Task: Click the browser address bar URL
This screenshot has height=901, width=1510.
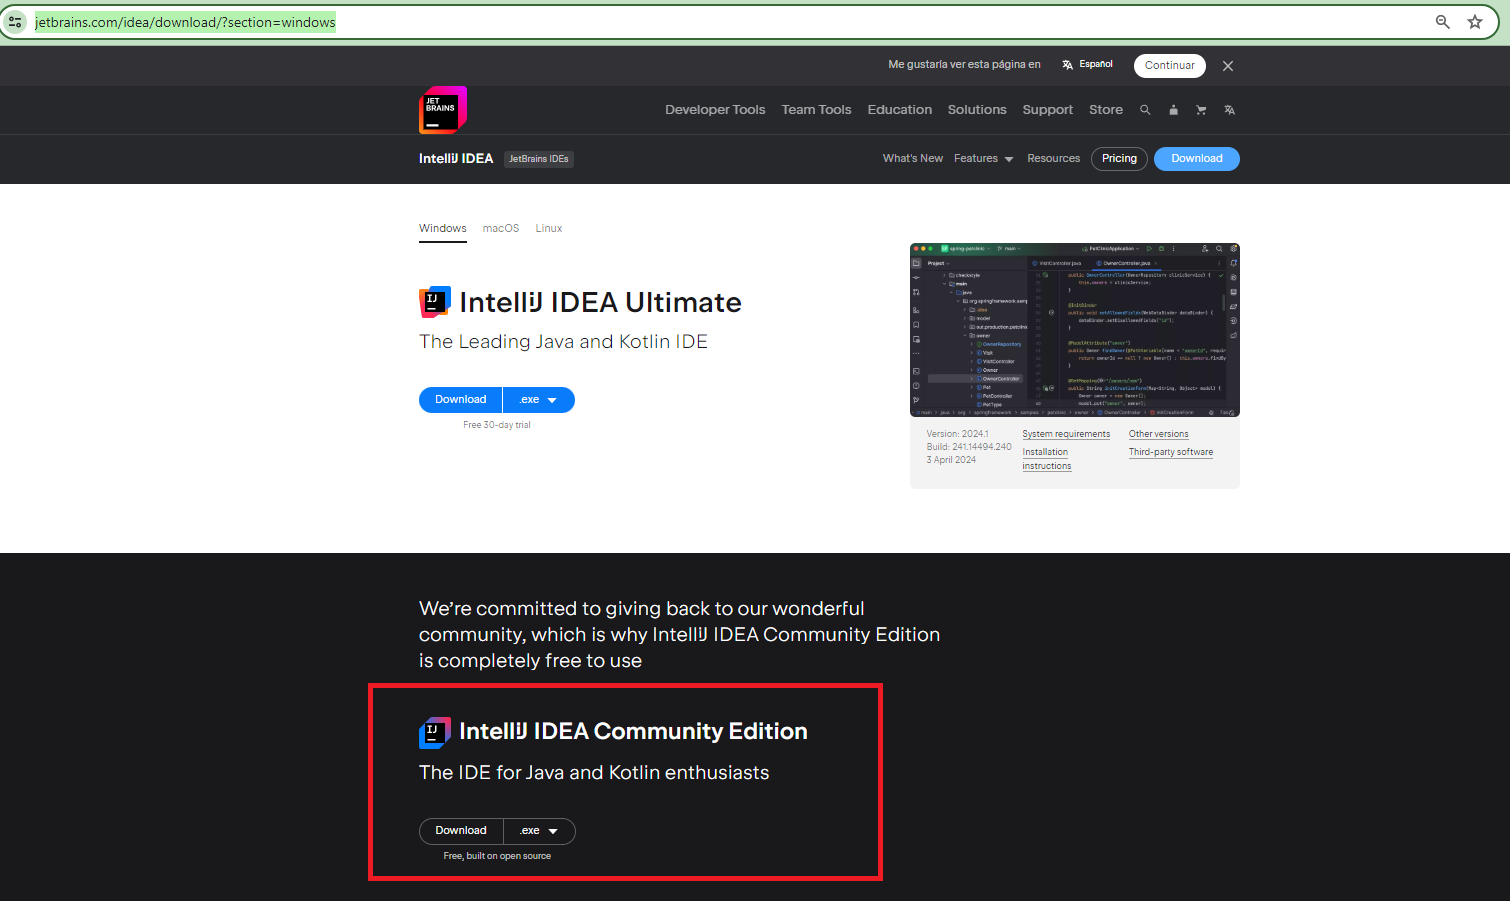Action: 186,22
